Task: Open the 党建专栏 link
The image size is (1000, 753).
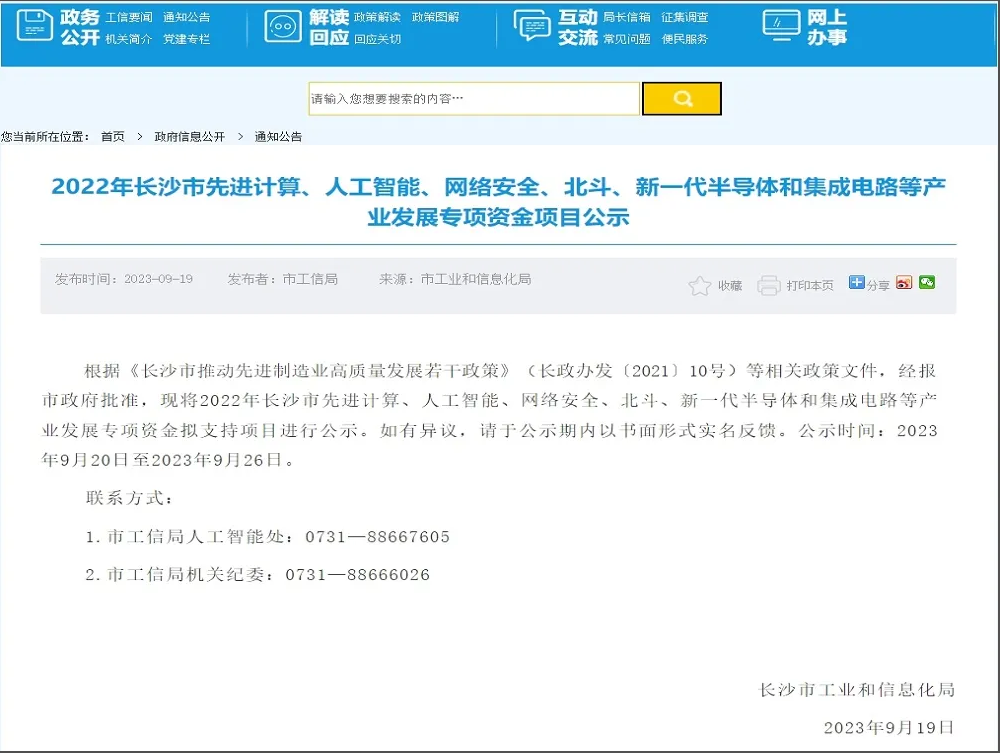Action: pyautogui.click(x=186, y=39)
